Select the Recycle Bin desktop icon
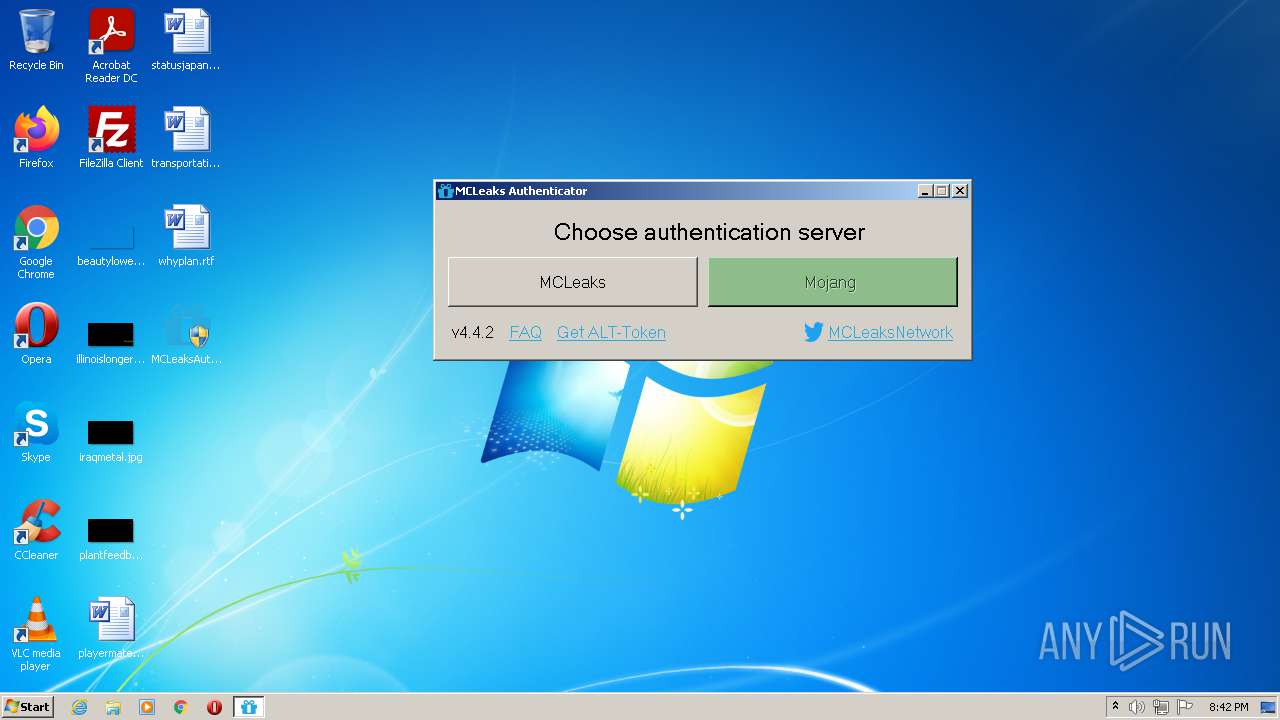 (x=36, y=40)
